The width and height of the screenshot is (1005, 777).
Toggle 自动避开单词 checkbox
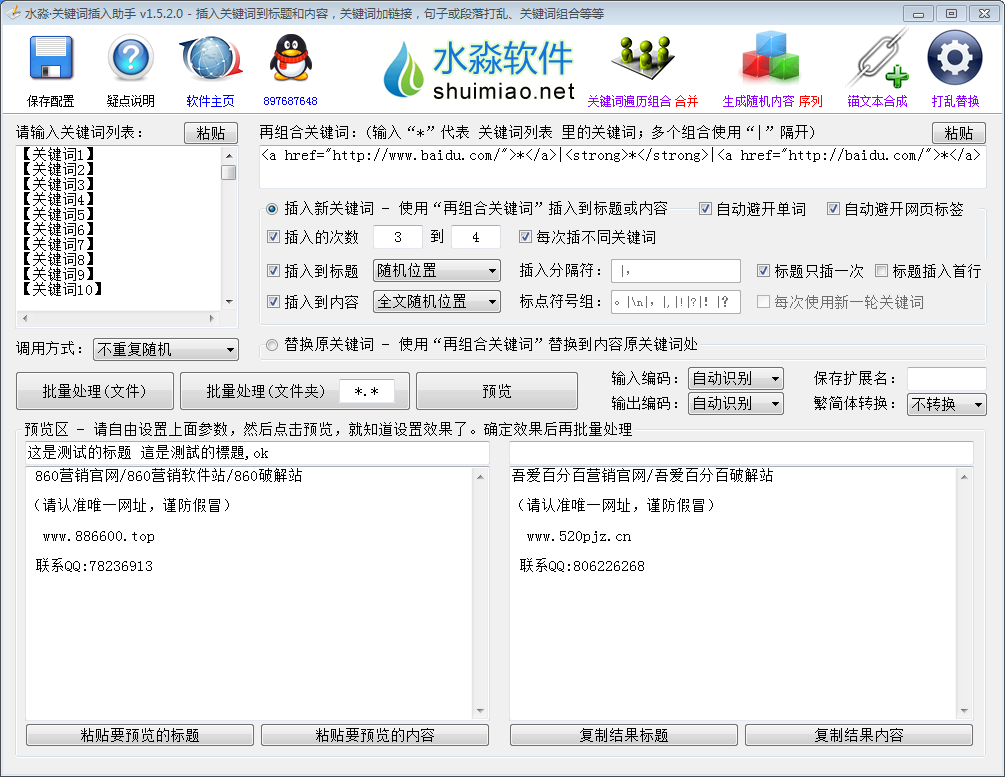click(x=705, y=208)
